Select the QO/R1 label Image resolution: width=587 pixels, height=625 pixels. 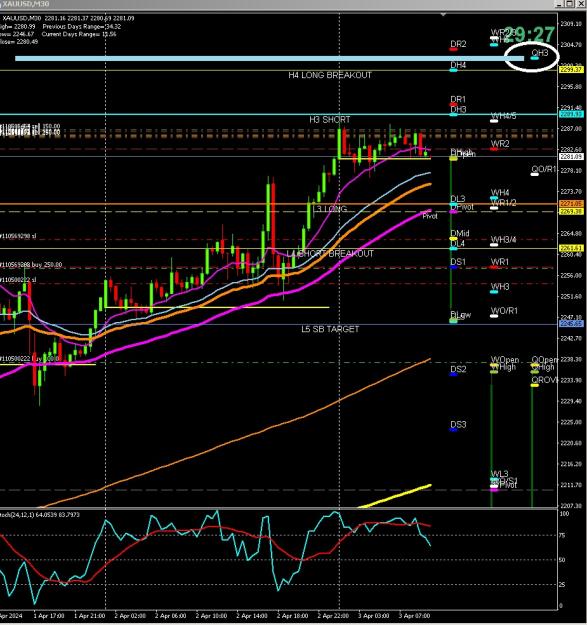[x=543, y=169]
